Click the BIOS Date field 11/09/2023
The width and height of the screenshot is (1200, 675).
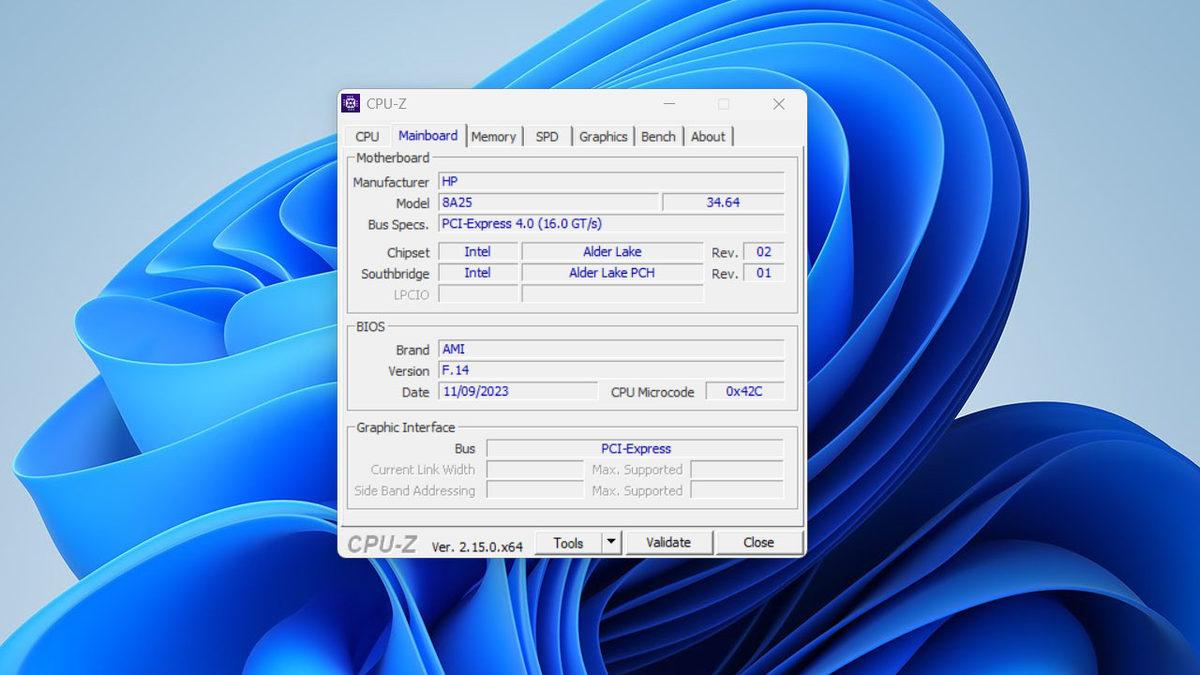pyautogui.click(x=517, y=392)
